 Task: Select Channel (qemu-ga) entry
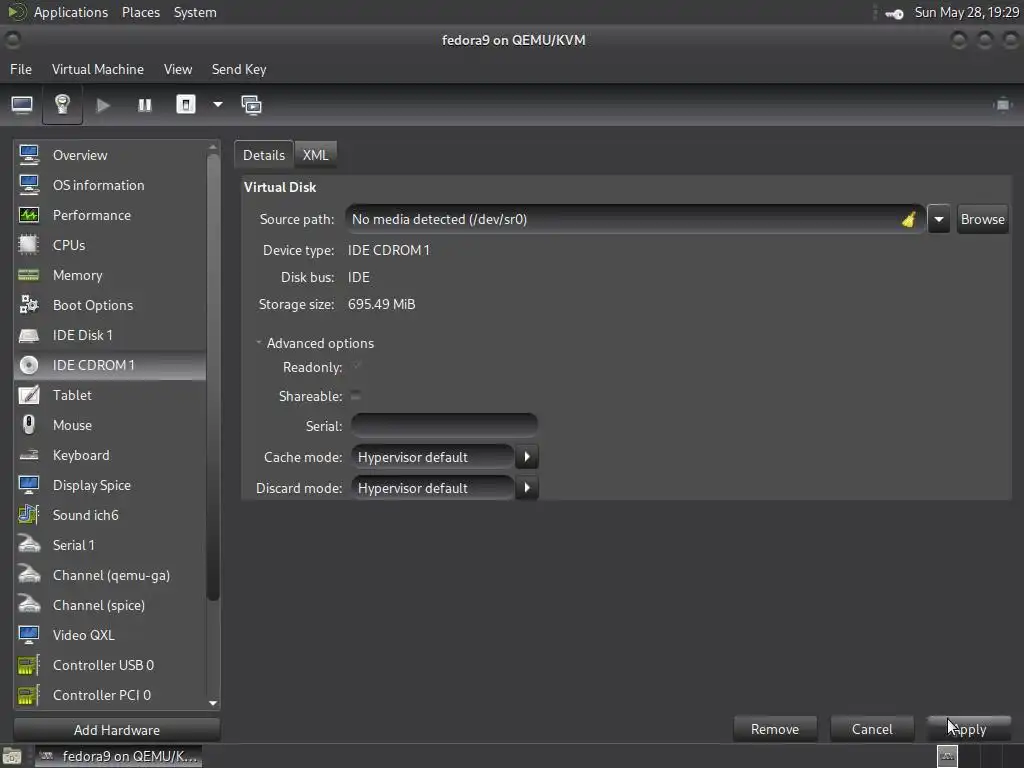click(110, 575)
